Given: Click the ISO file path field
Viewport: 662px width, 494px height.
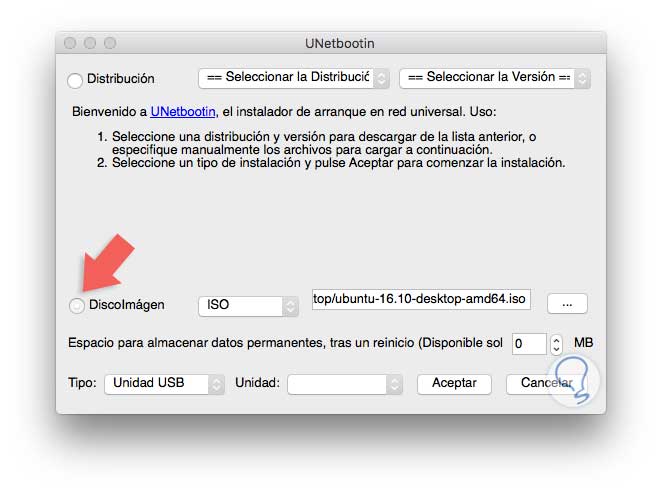Looking at the screenshot, I should tap(421, 299).
